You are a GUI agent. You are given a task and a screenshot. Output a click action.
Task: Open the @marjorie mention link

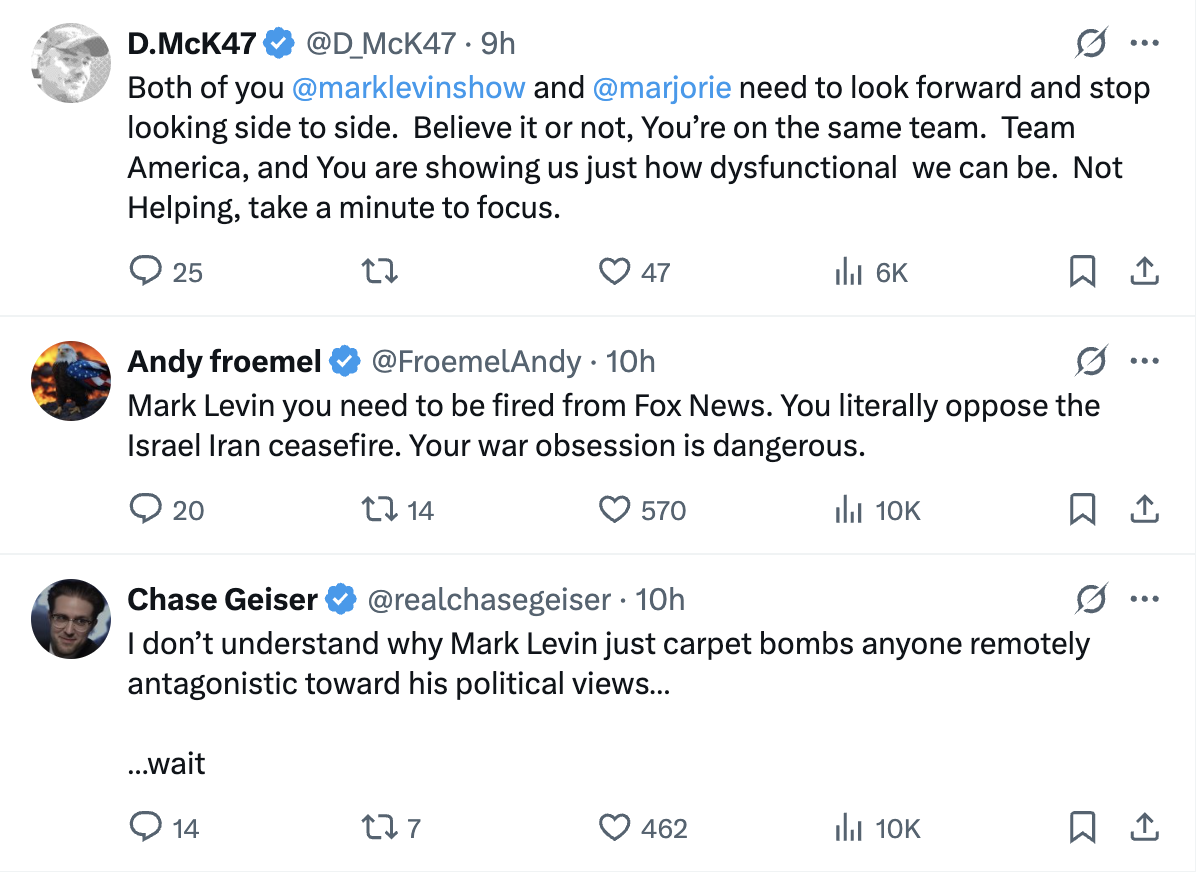pos(661,88)
